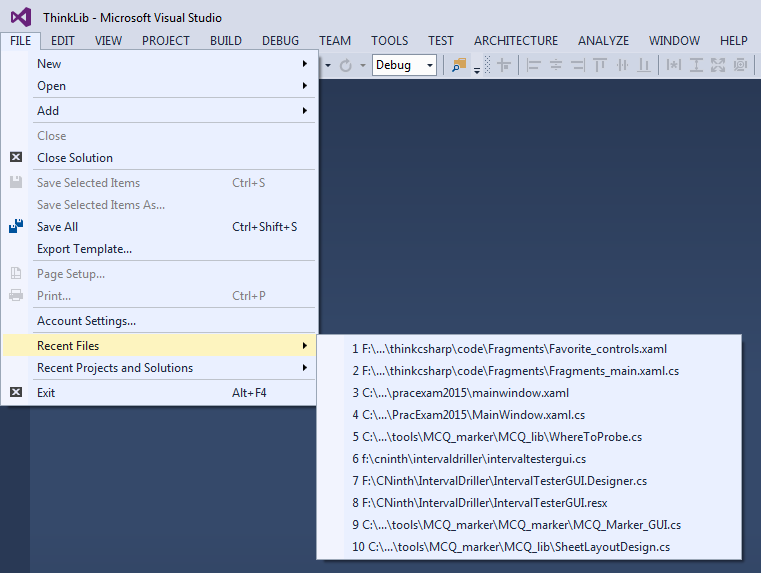
Task: Open the TEAM menu
Action: tap(335, 41)
